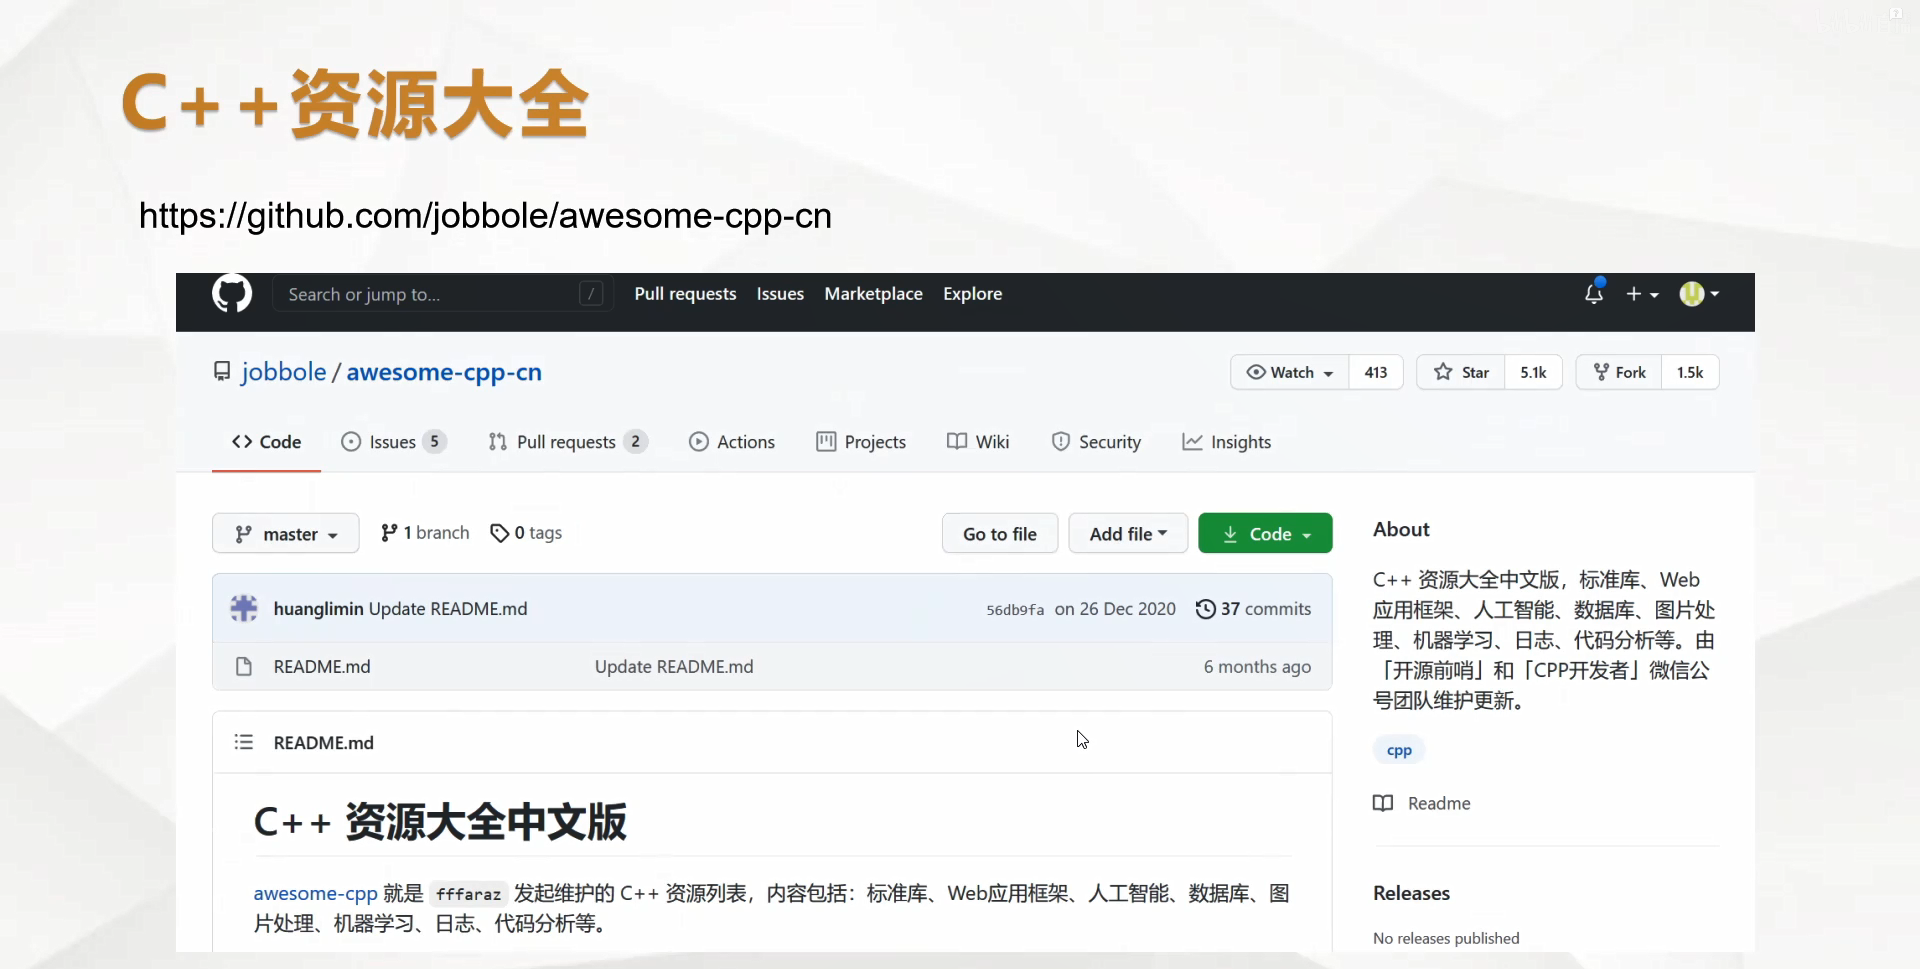Open the Releases heading link
Image resolution: width=1920 pixels, height=969 pixels.
(1411, 893)
